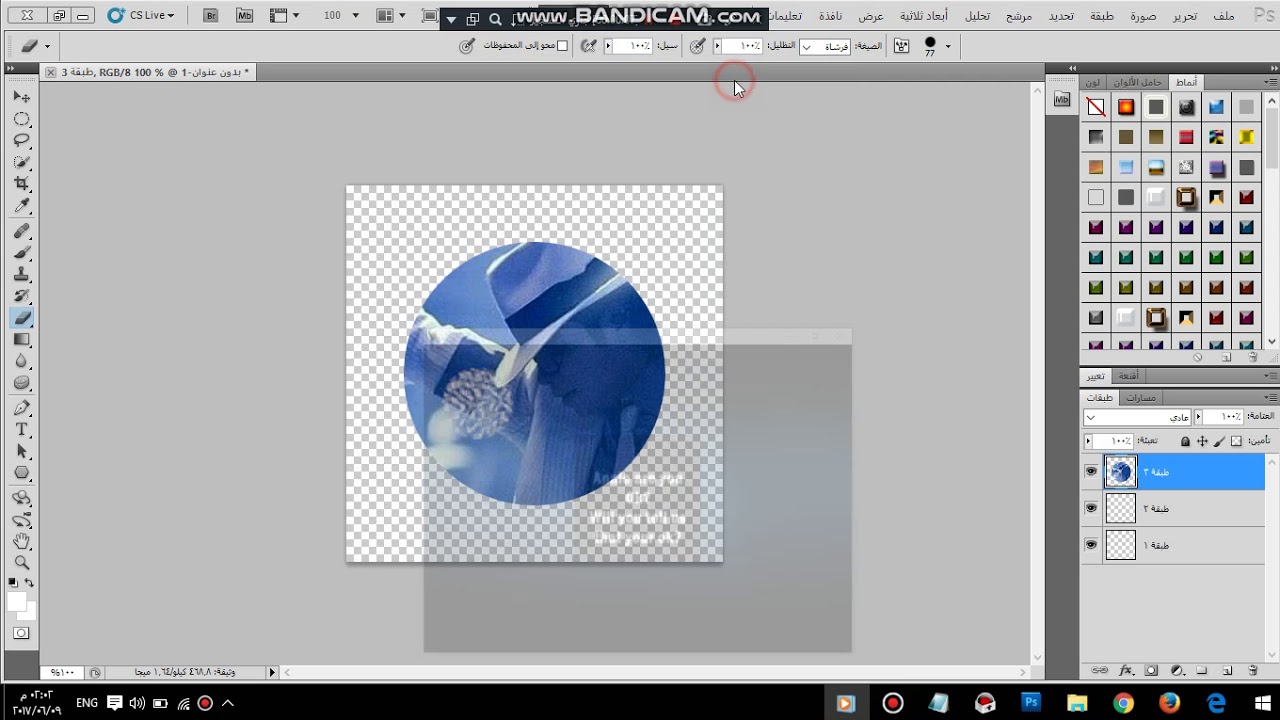Viewport: 1280px width, 720px height.
Task: Open the Layers panel options menu
Action: [x=1270, y=397]
